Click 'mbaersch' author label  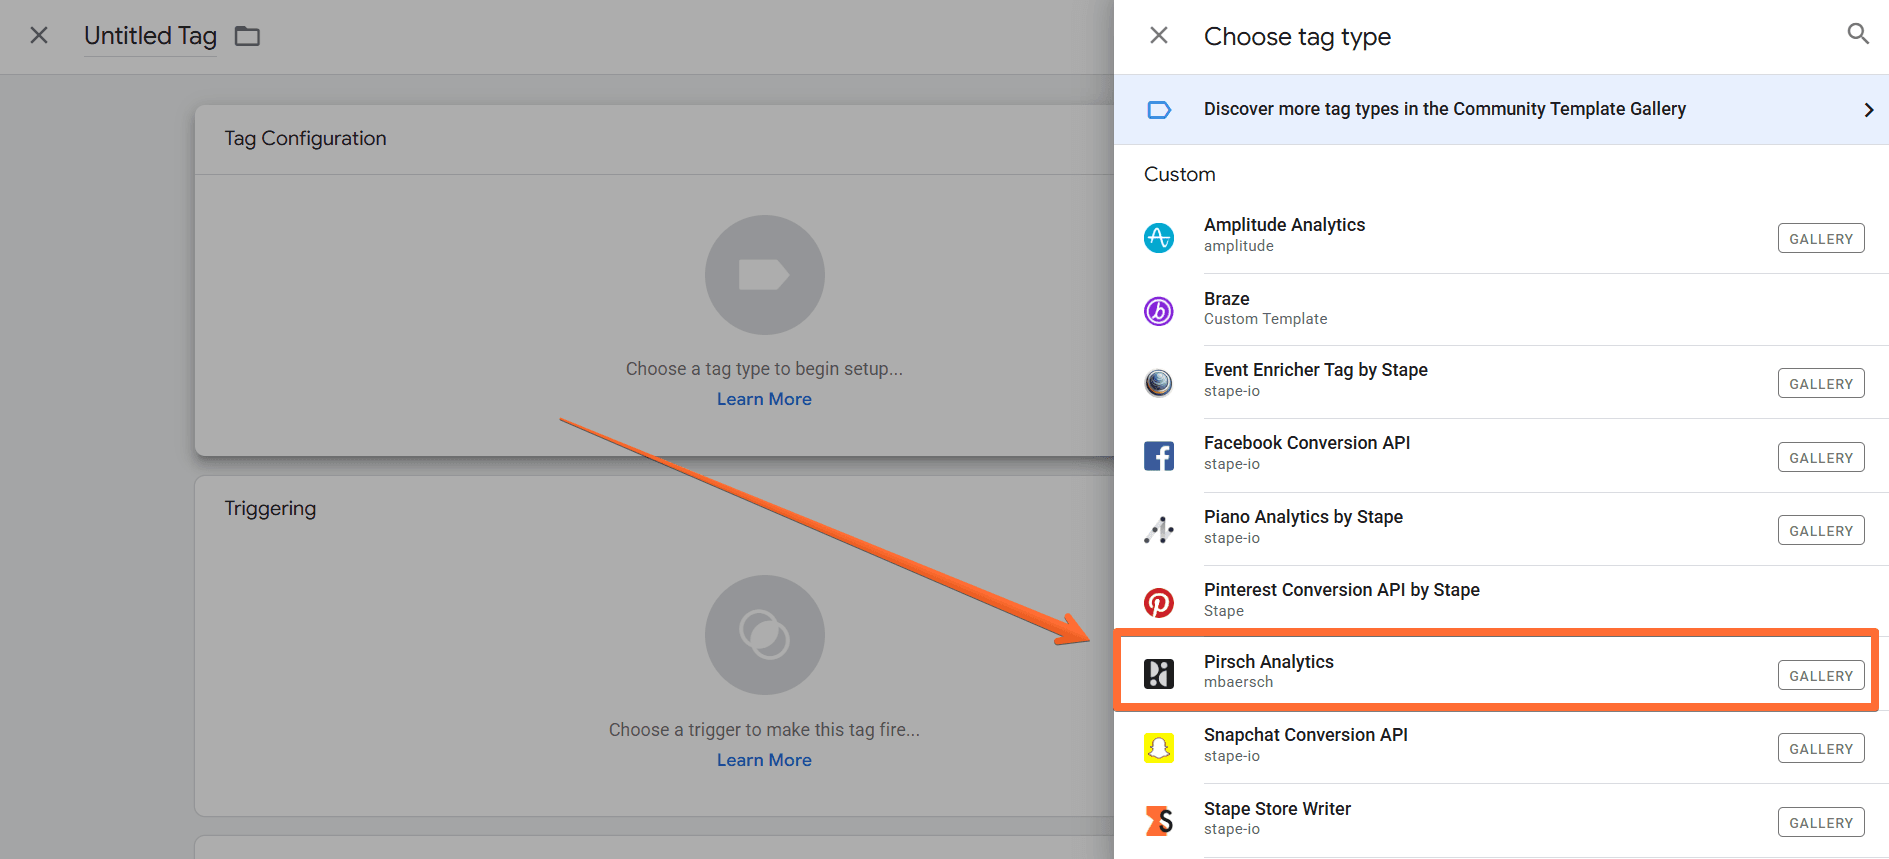pyautogui.click(x=1238, y=682)
